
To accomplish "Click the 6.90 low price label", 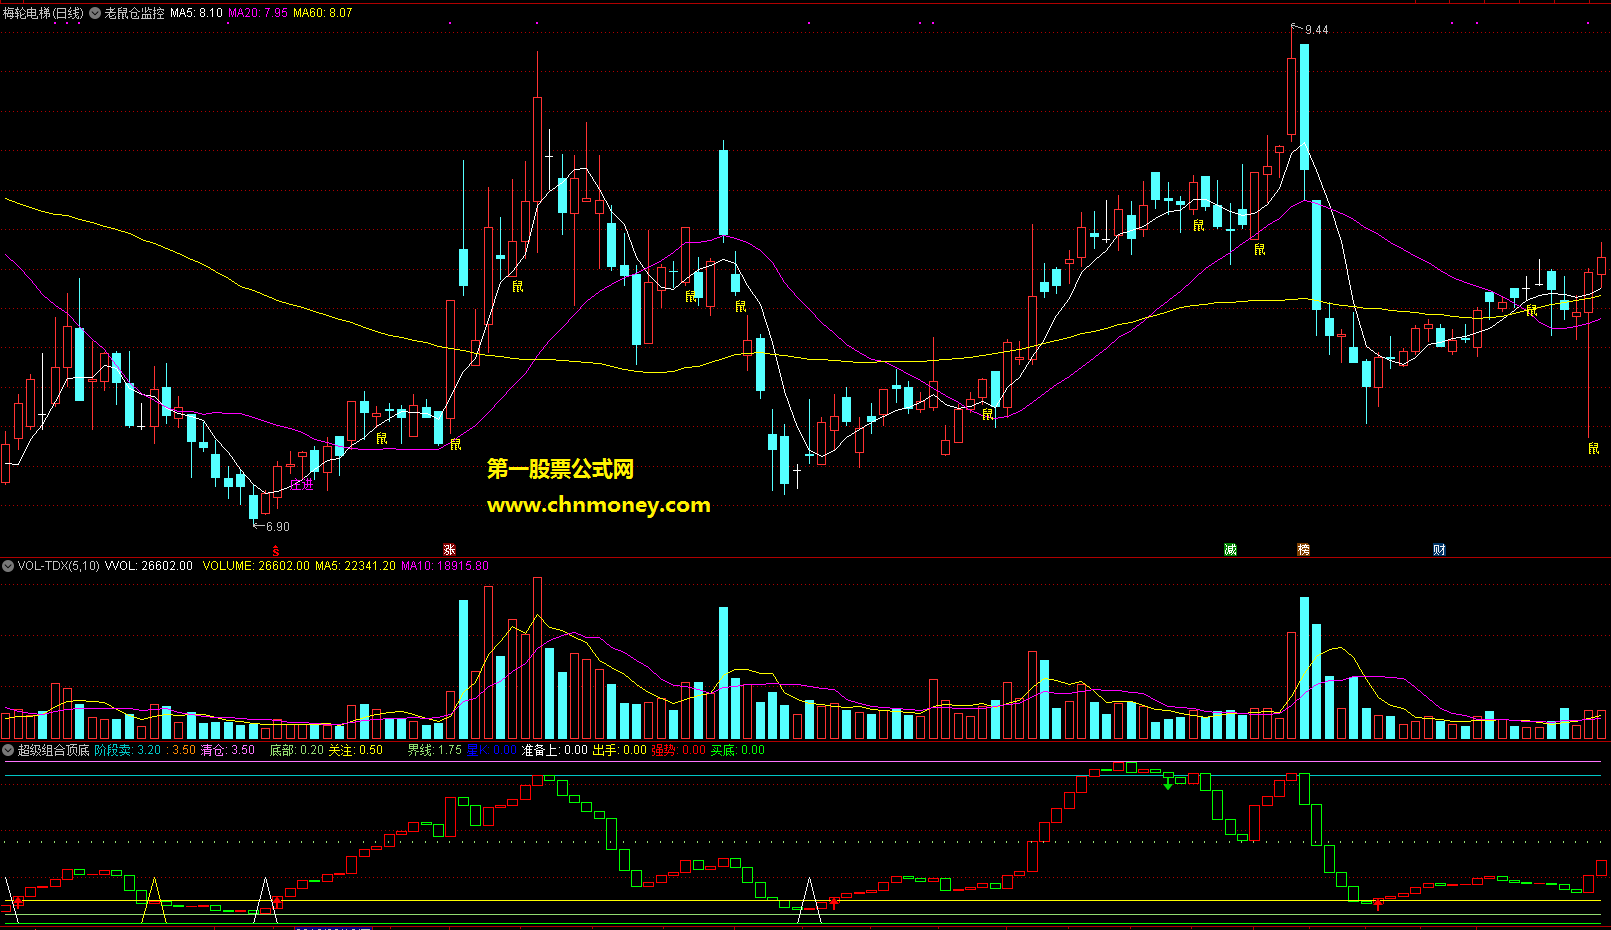I will (x=278, y=527).
